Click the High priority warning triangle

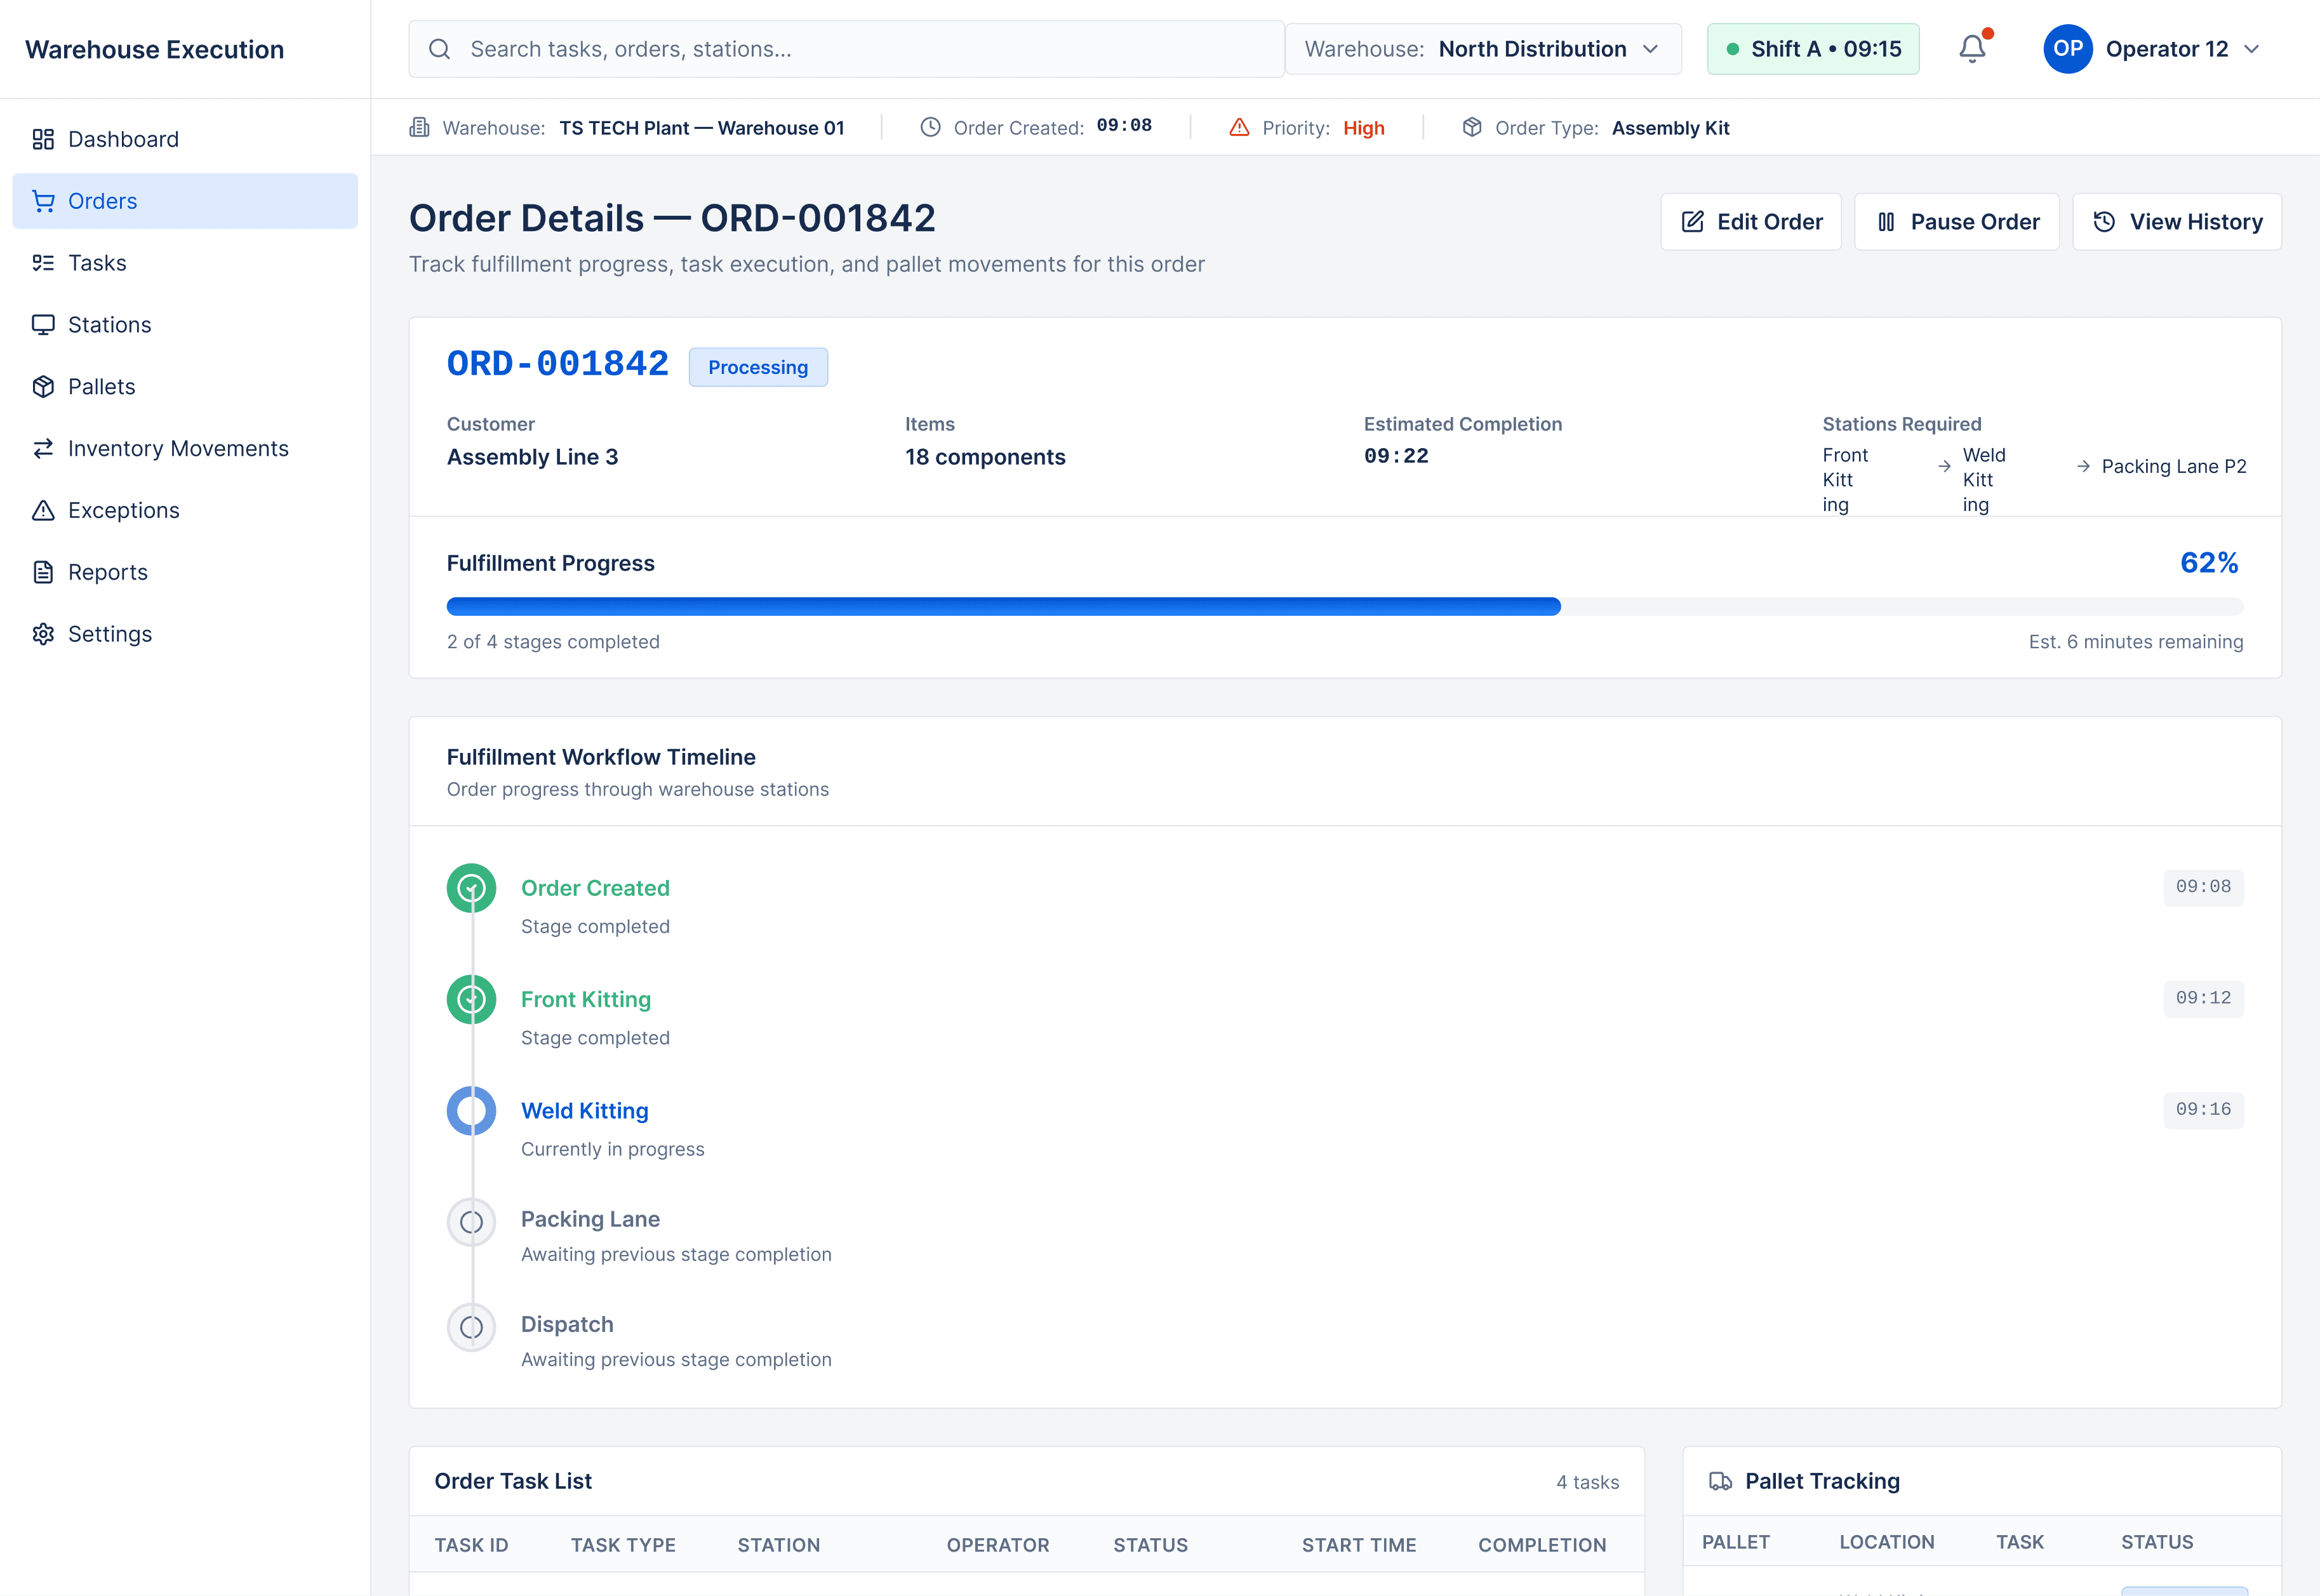(1240, 127)
